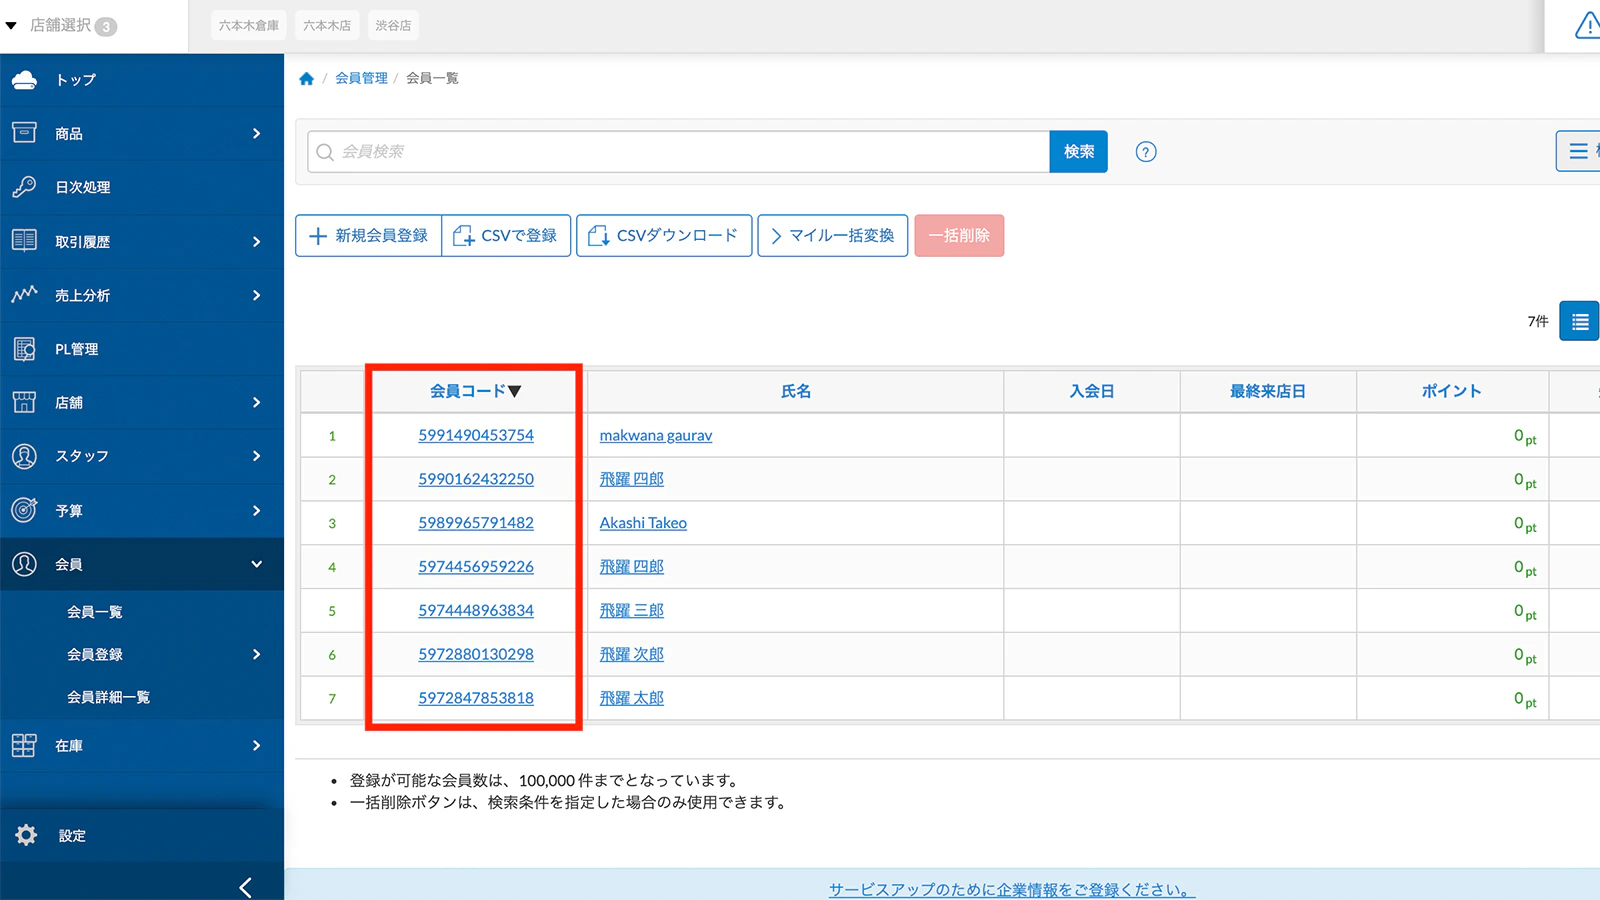Open member code 5989965791482
The width and height of the screenshot is (1600, 900).
coord(476,523)
